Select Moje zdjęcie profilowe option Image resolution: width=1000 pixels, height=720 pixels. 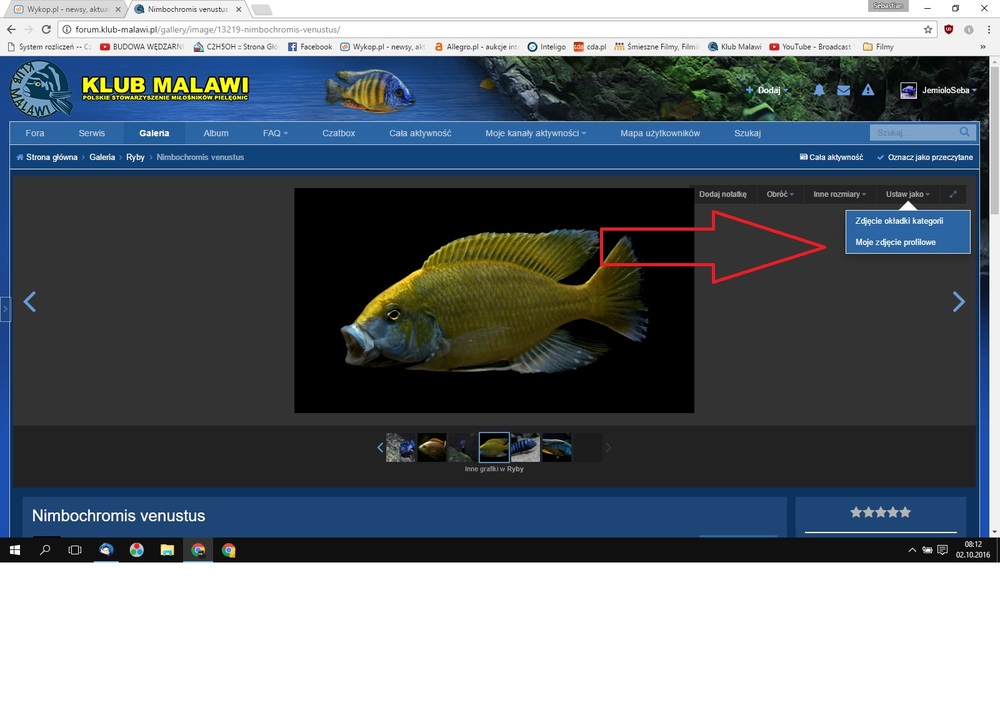pyautogui.click(x=895, y=242)
